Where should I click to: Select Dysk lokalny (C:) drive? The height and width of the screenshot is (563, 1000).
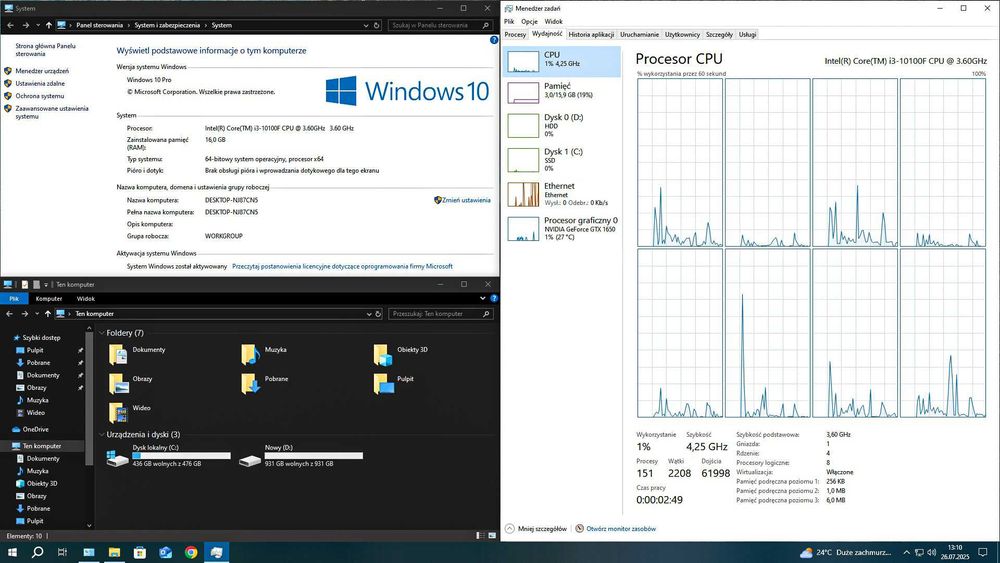click(x=168, y=456)
